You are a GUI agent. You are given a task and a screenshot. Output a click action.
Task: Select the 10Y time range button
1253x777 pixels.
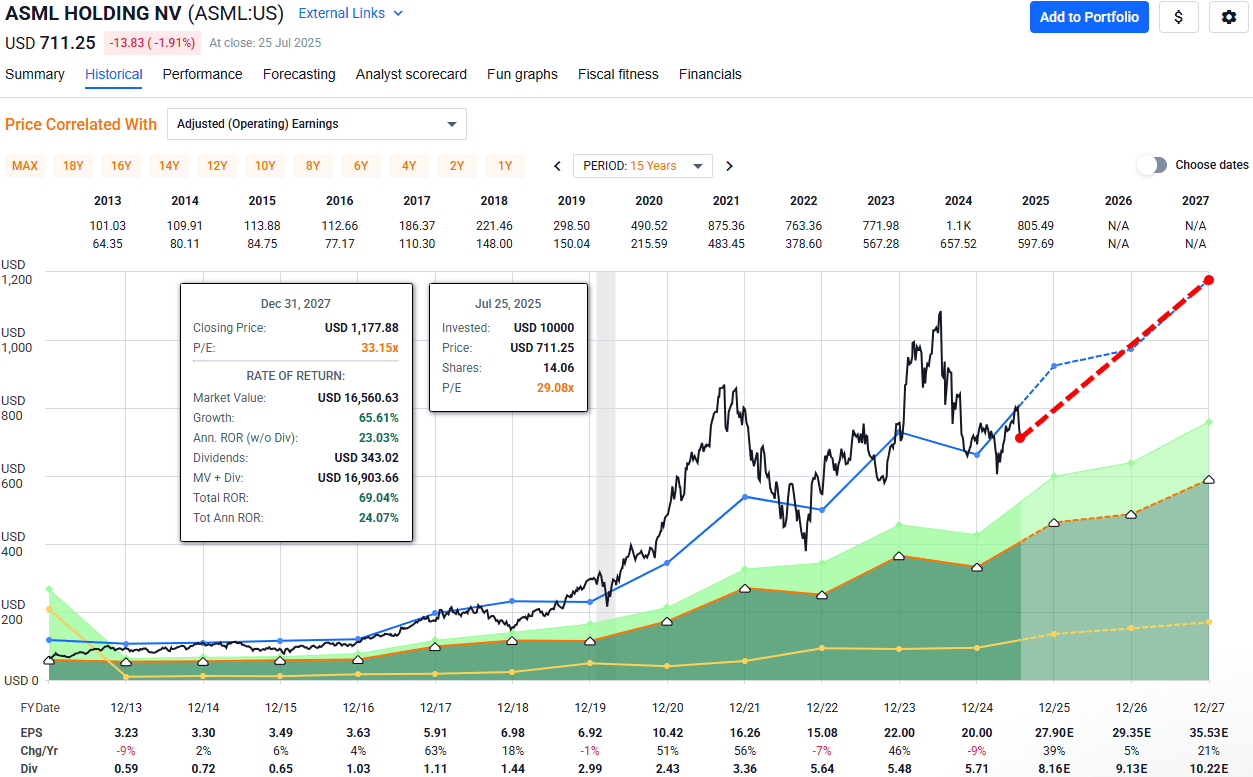click(265, 166)
